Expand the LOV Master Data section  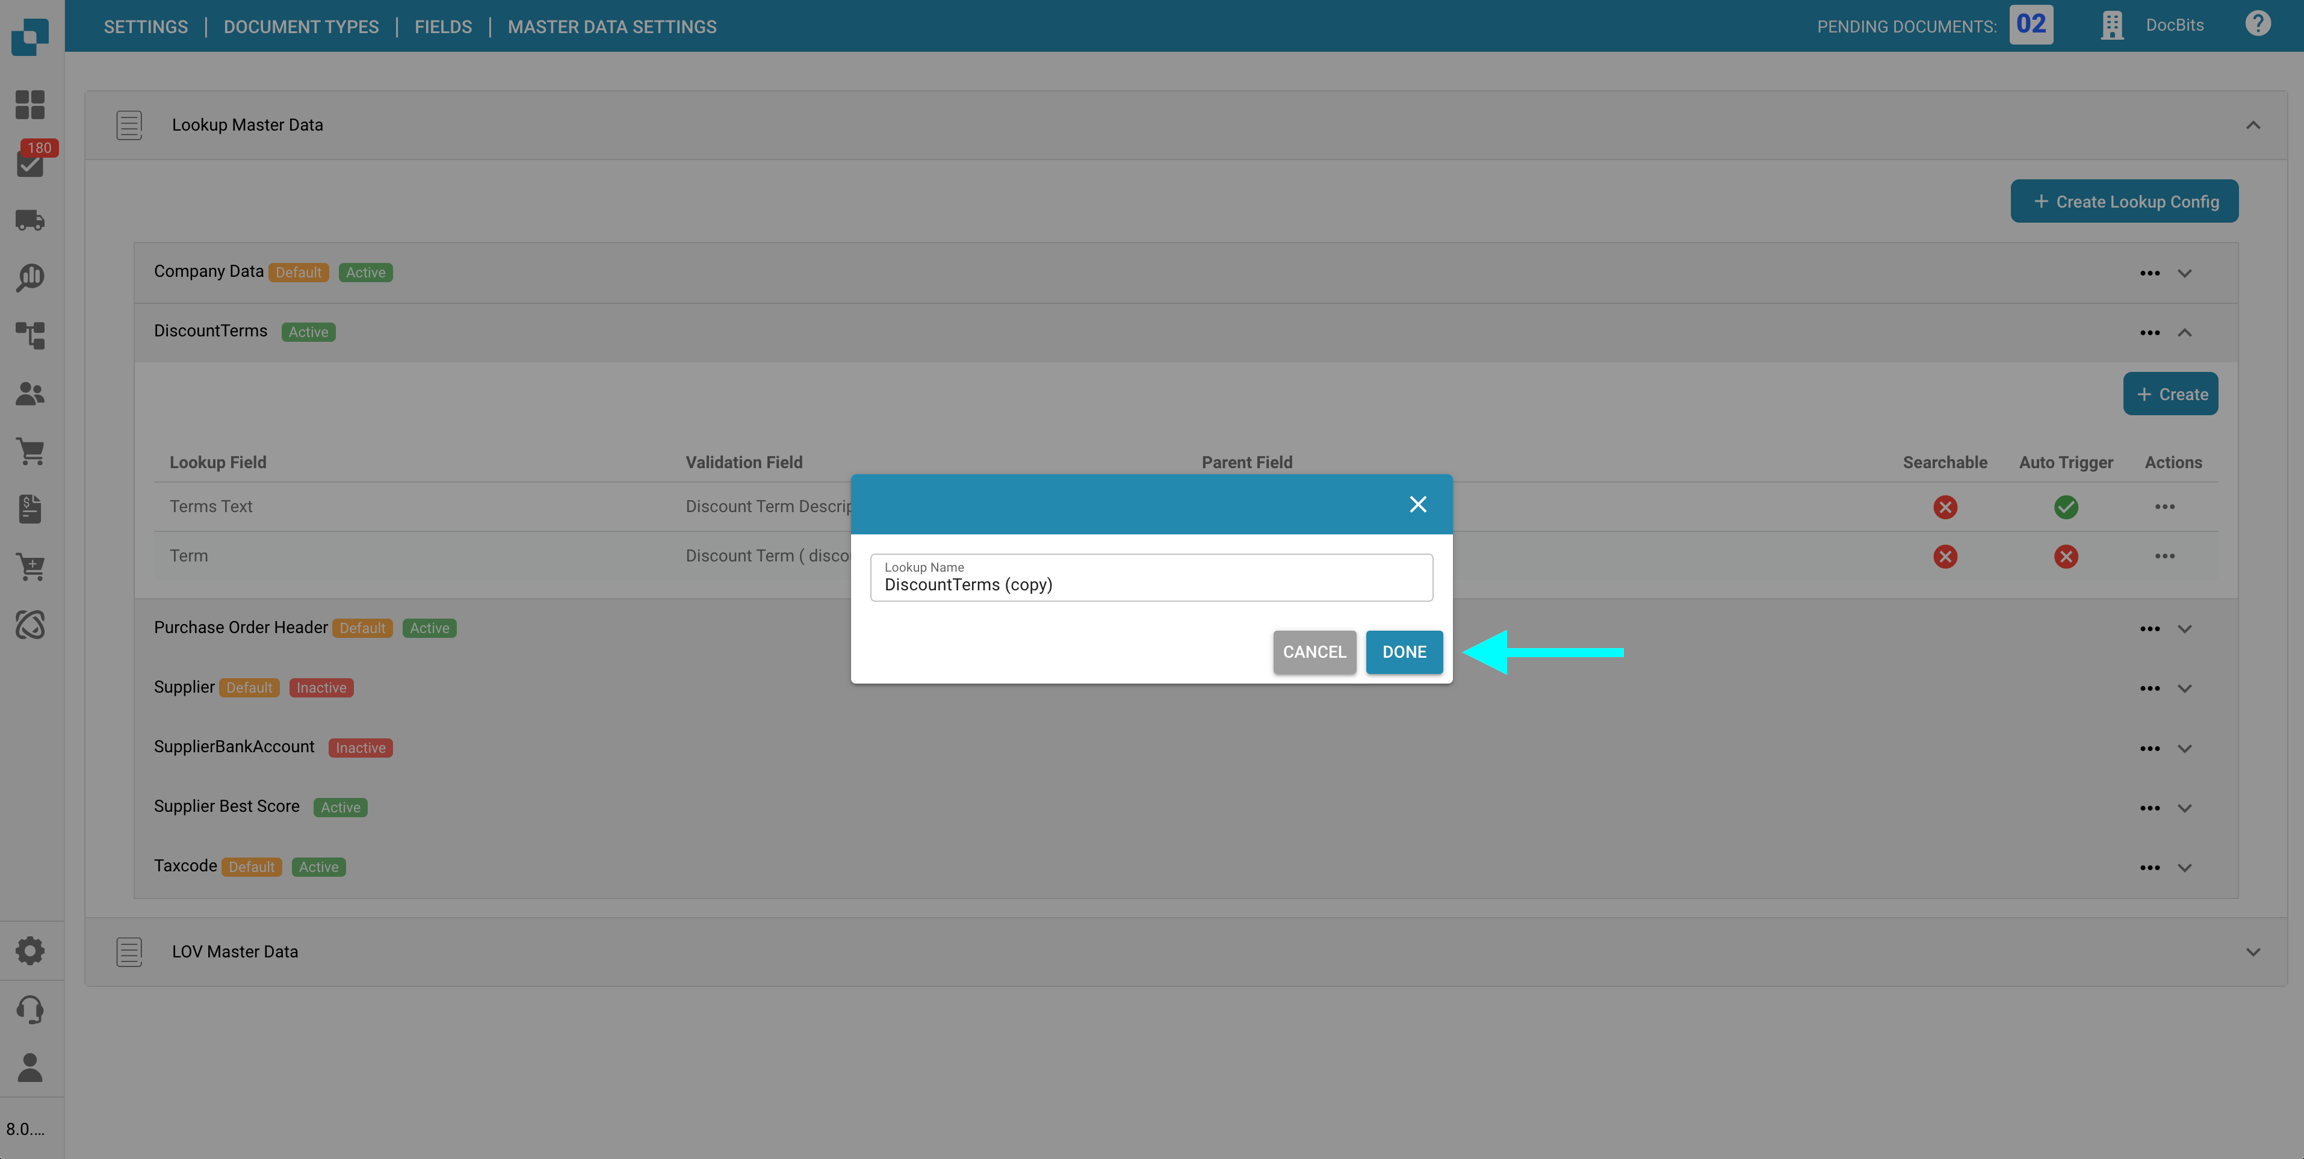click(2252, 952)
